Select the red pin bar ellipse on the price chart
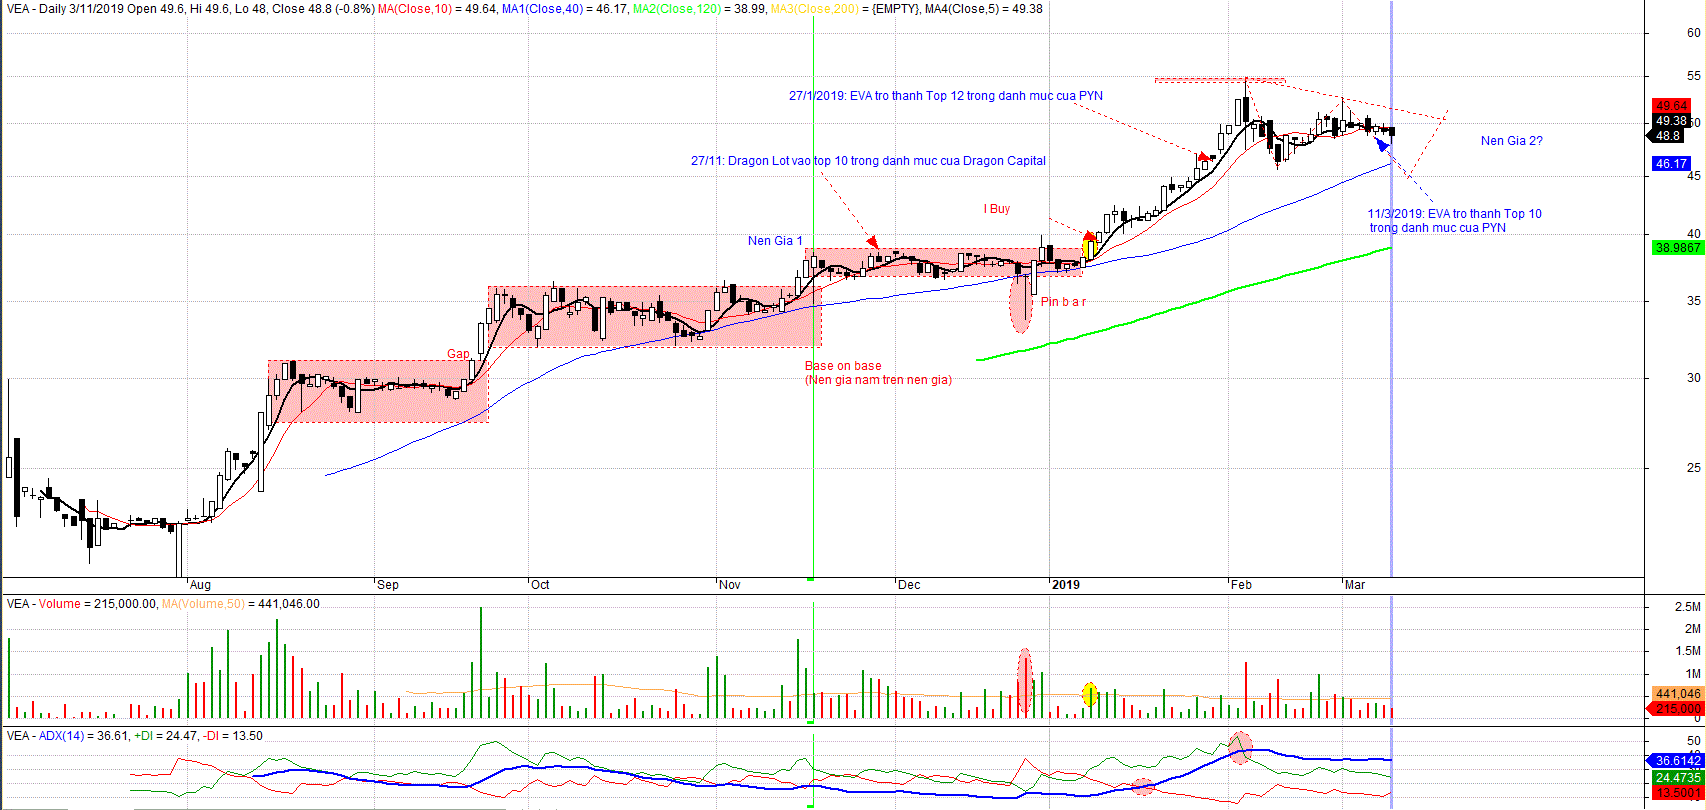The width and height of the screenshot is (1706, 810). tap(1020, 302)
